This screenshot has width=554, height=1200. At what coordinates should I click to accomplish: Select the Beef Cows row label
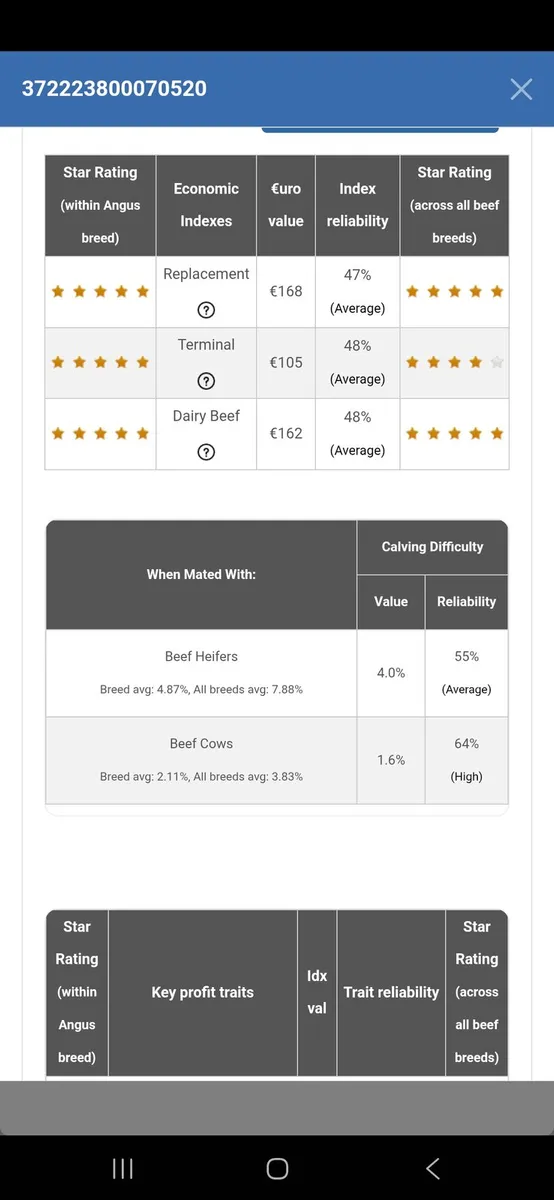(x=201, y=744)
